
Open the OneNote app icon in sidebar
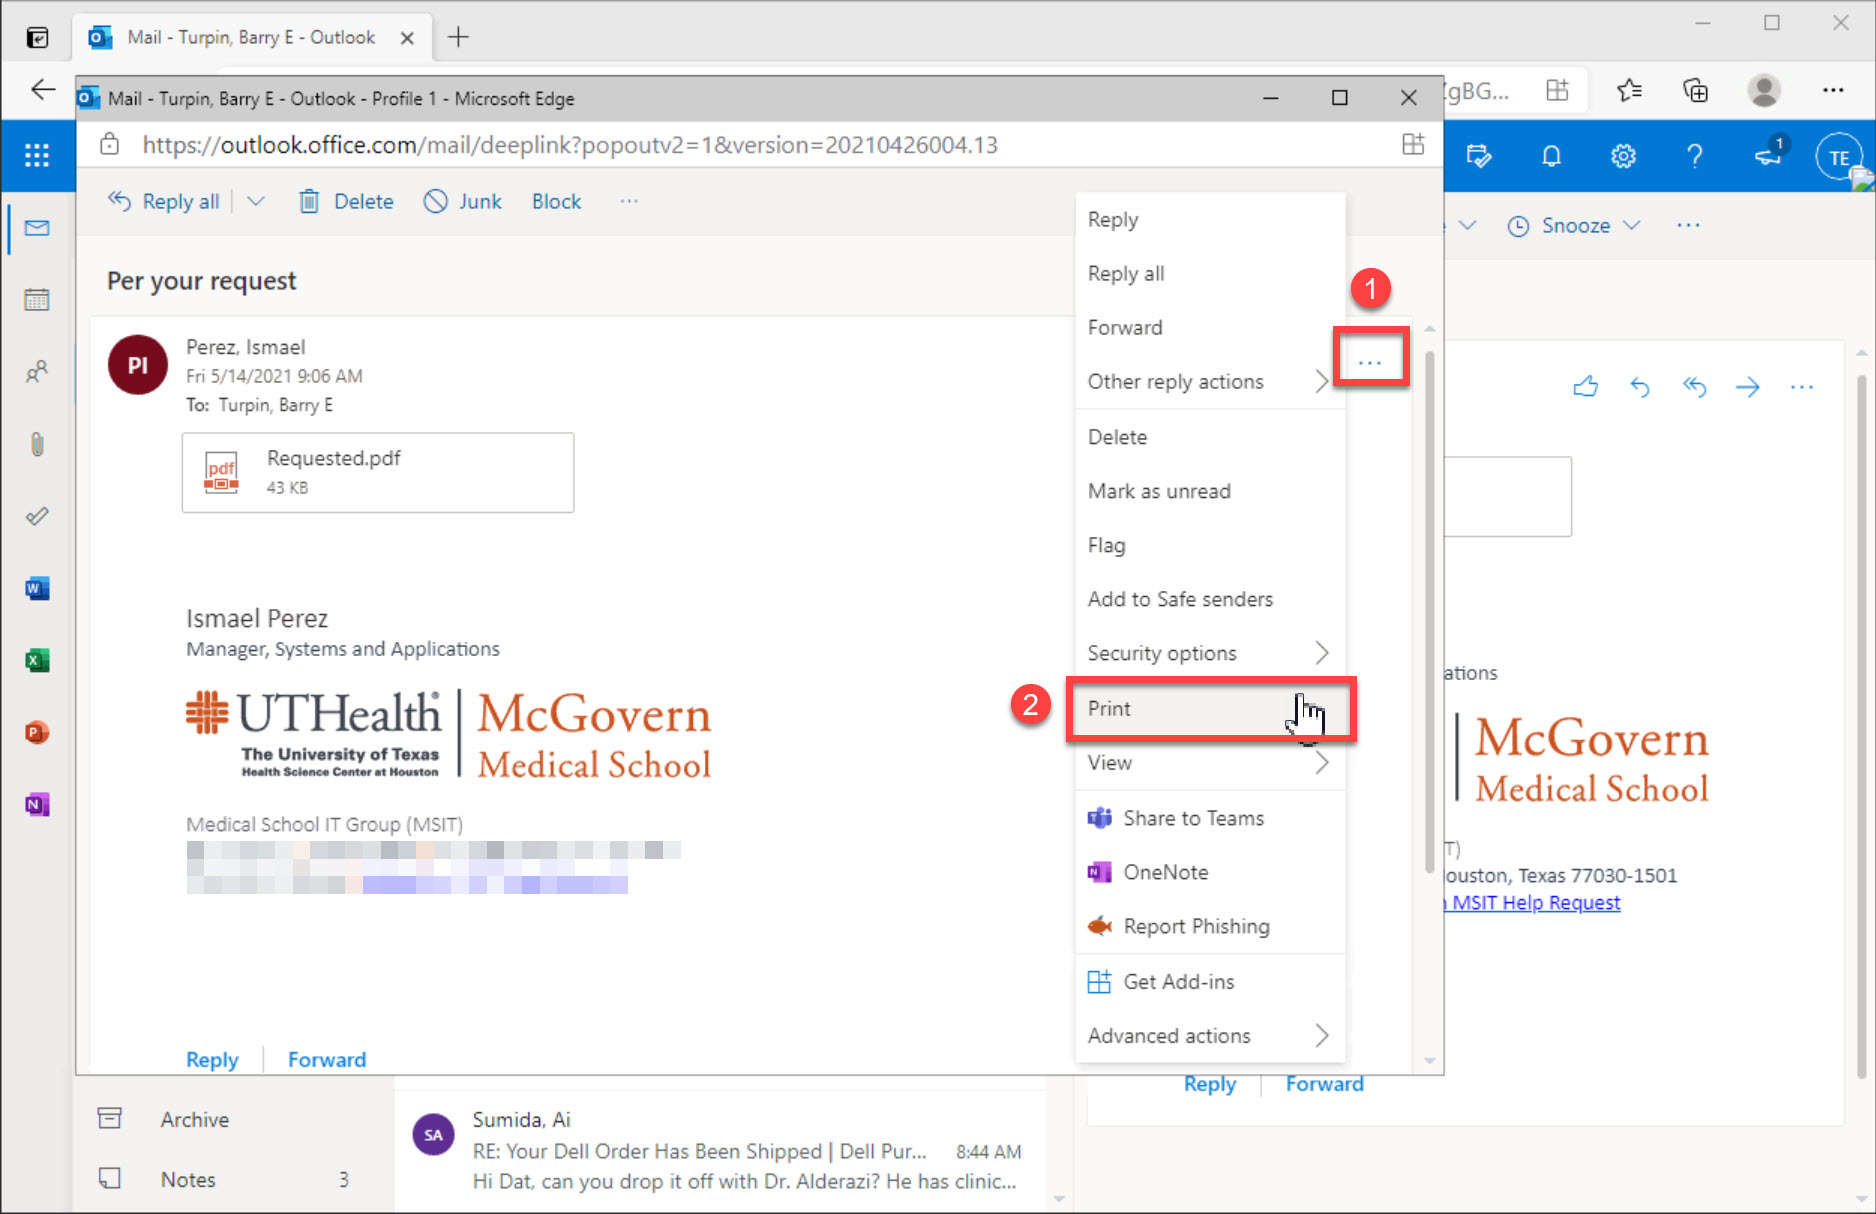[37, 804]
